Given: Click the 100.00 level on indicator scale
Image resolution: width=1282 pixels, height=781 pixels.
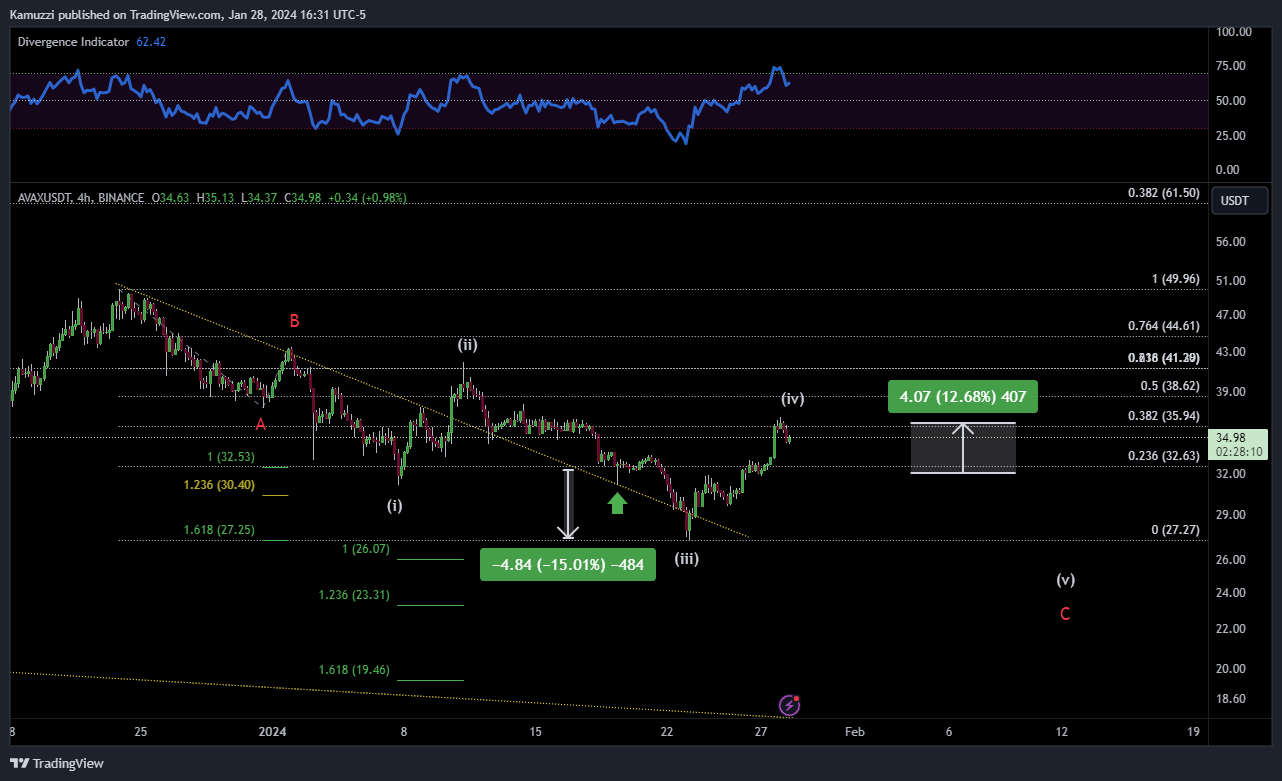Looking at the screenshot, I should 1233,32.
